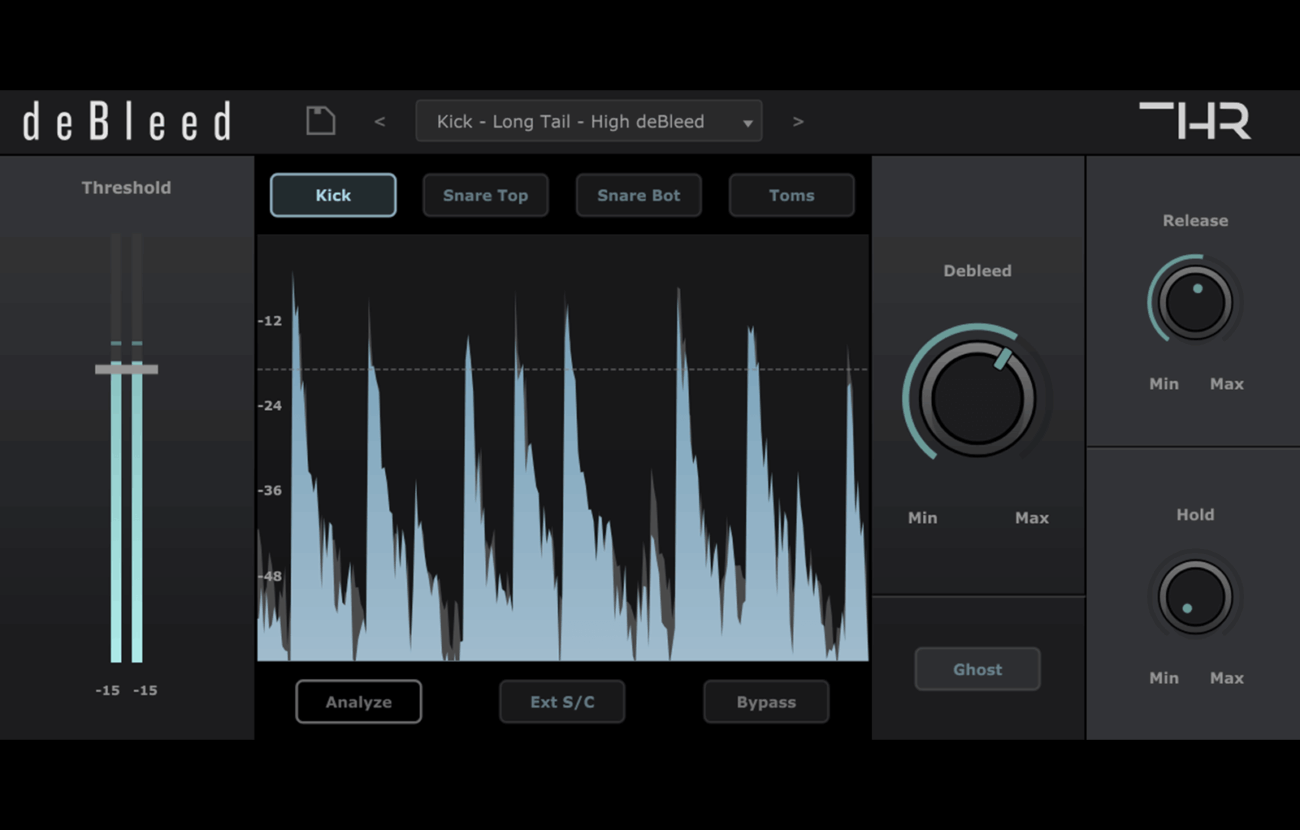Open the Kick - Long Tail preset dropdown
The width and height of the screenshot is (1300, 830).
tap(571, 122)
